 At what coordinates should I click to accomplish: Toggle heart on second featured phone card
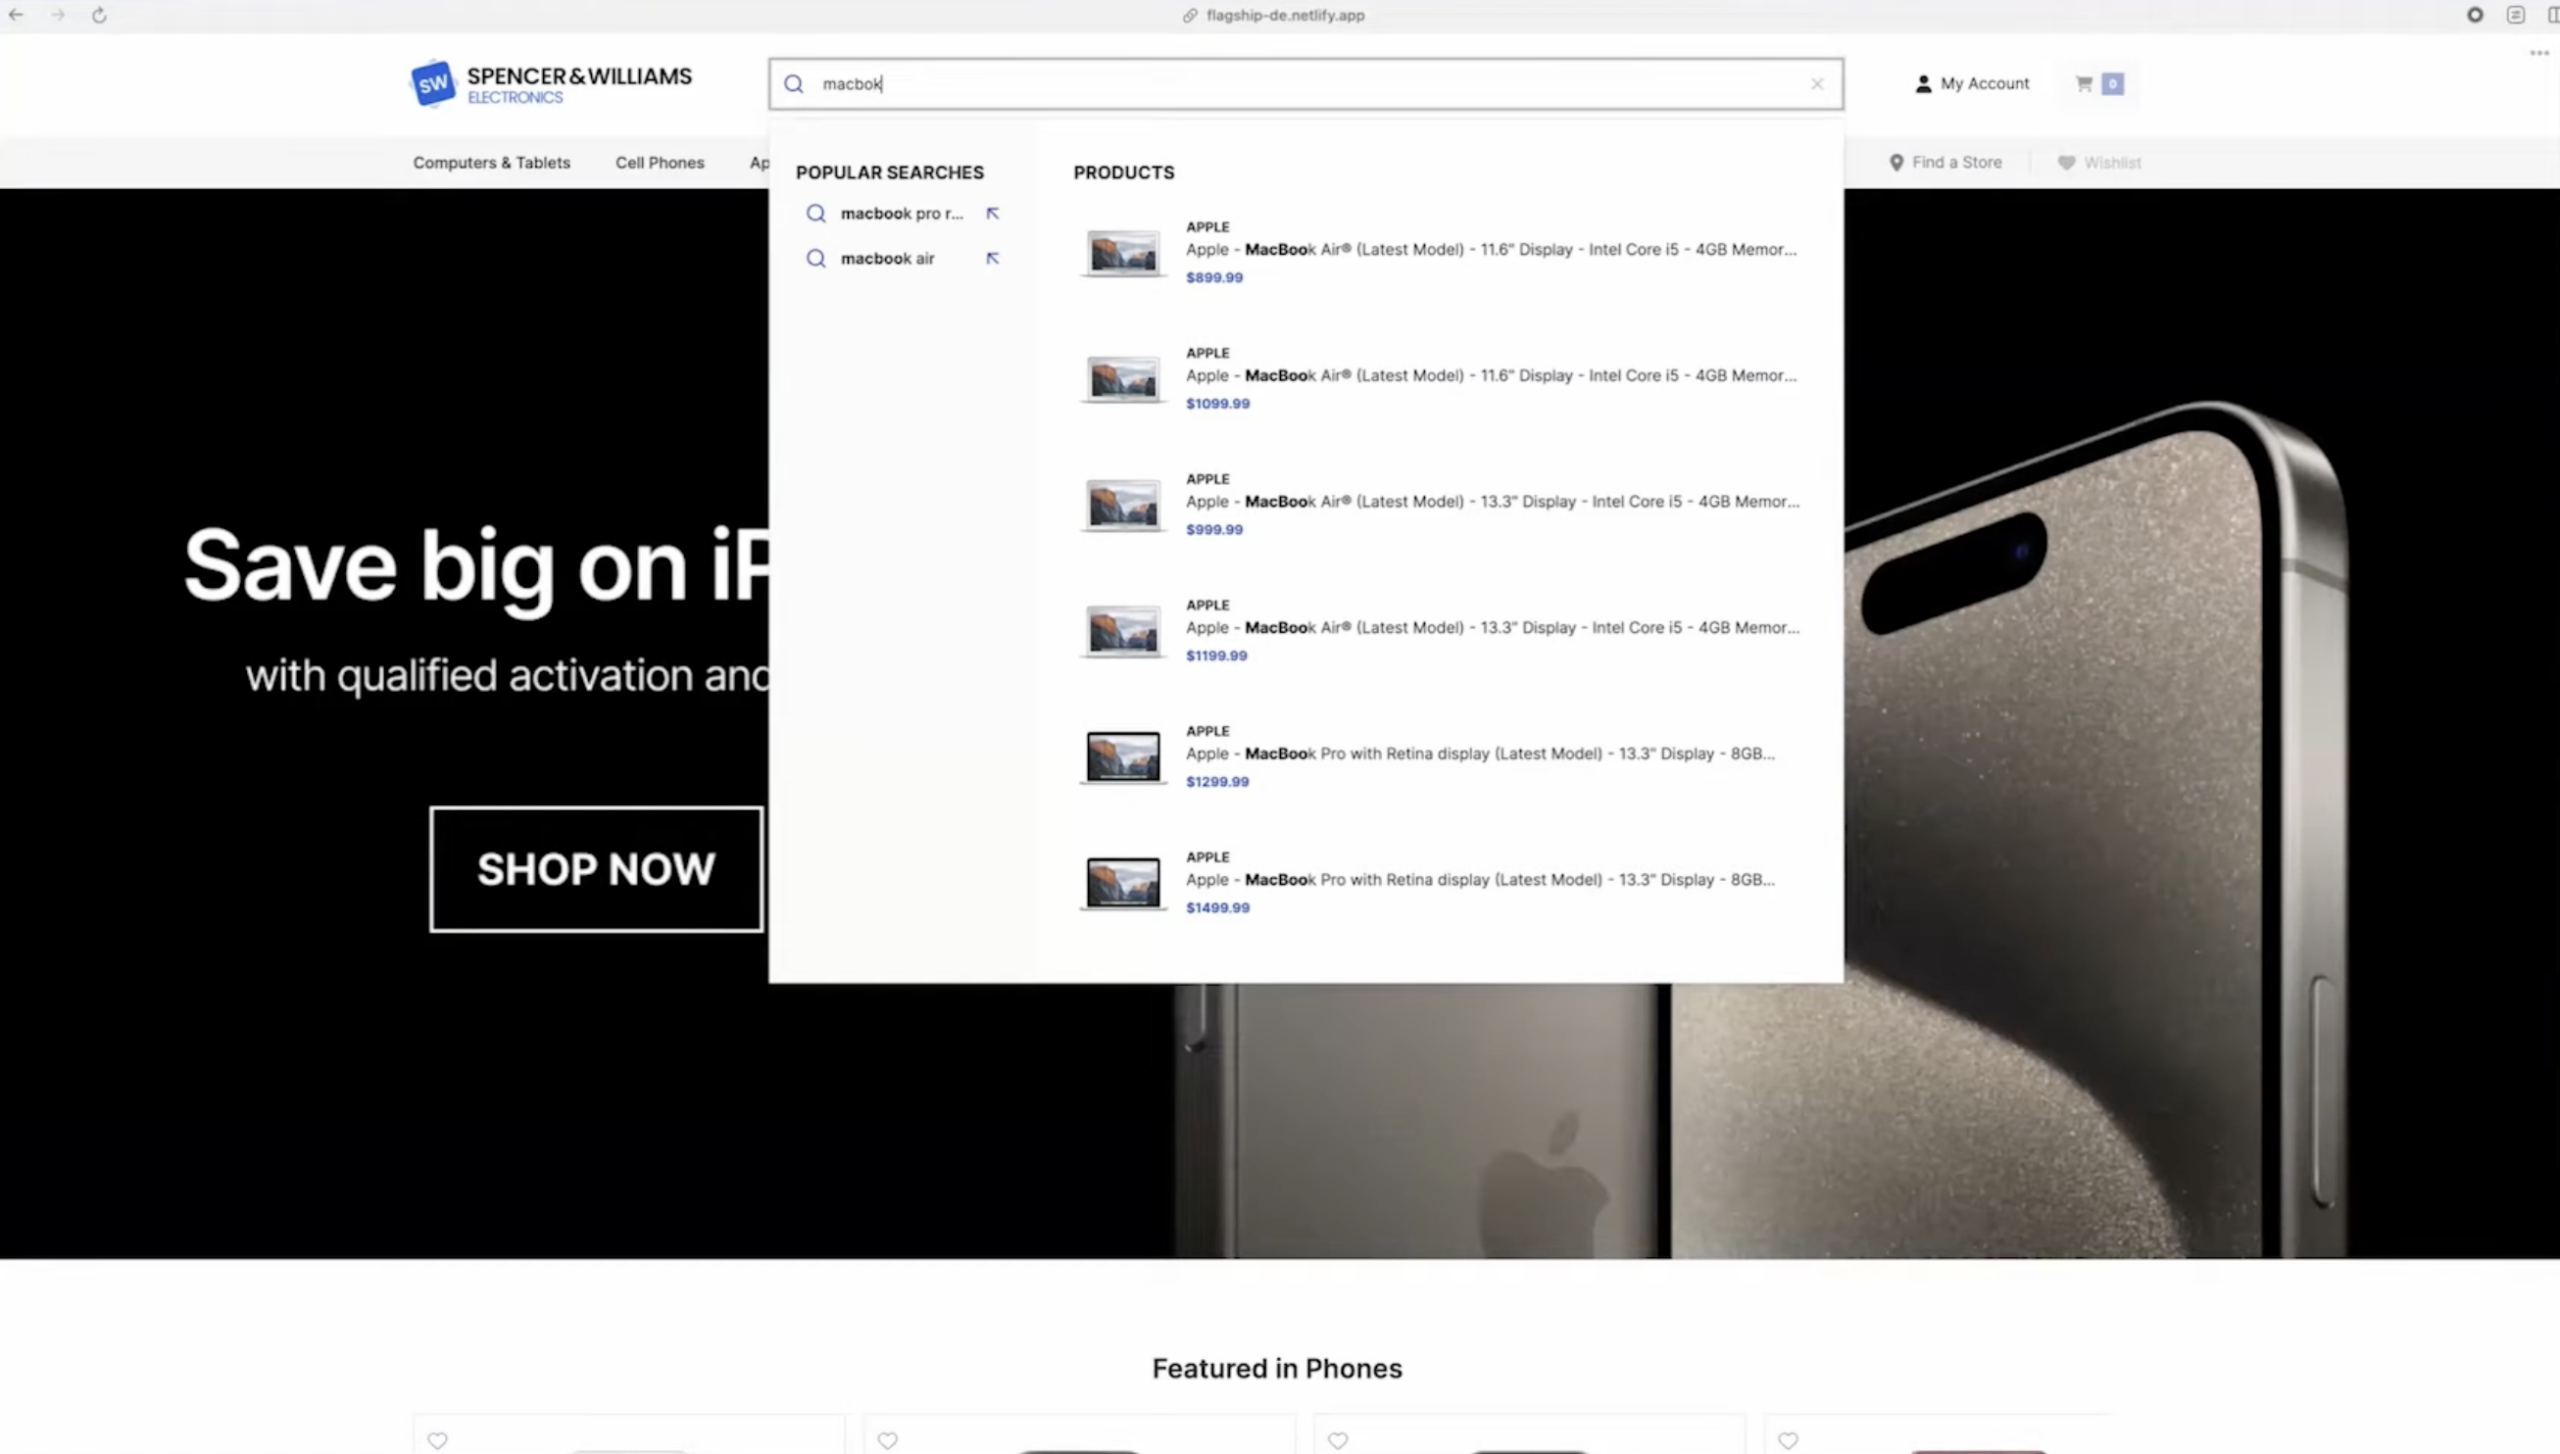887,1440
